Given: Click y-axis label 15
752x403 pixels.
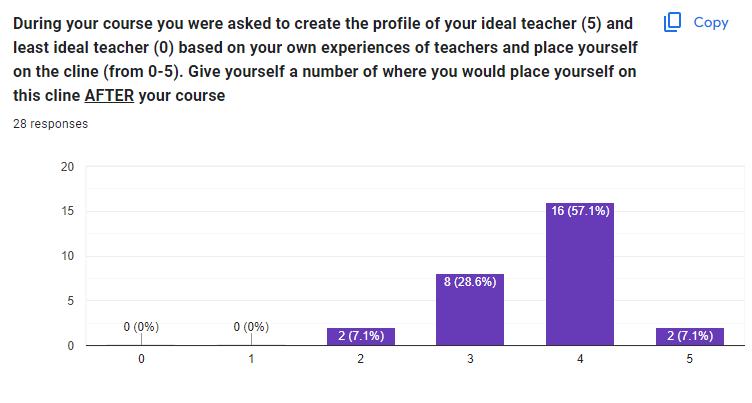Looking at the screenshot, I should (68, 211).
